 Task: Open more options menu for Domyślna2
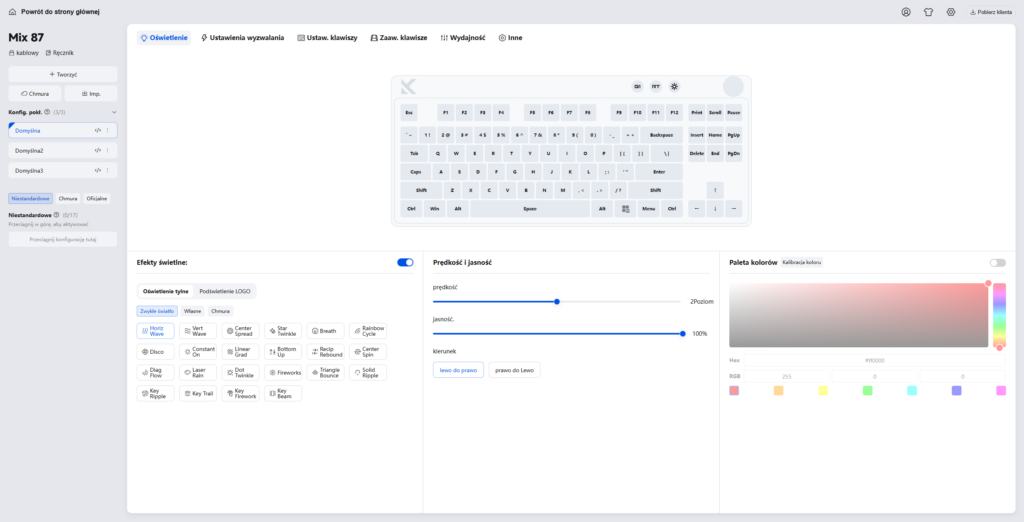click(x=108, y=150)
